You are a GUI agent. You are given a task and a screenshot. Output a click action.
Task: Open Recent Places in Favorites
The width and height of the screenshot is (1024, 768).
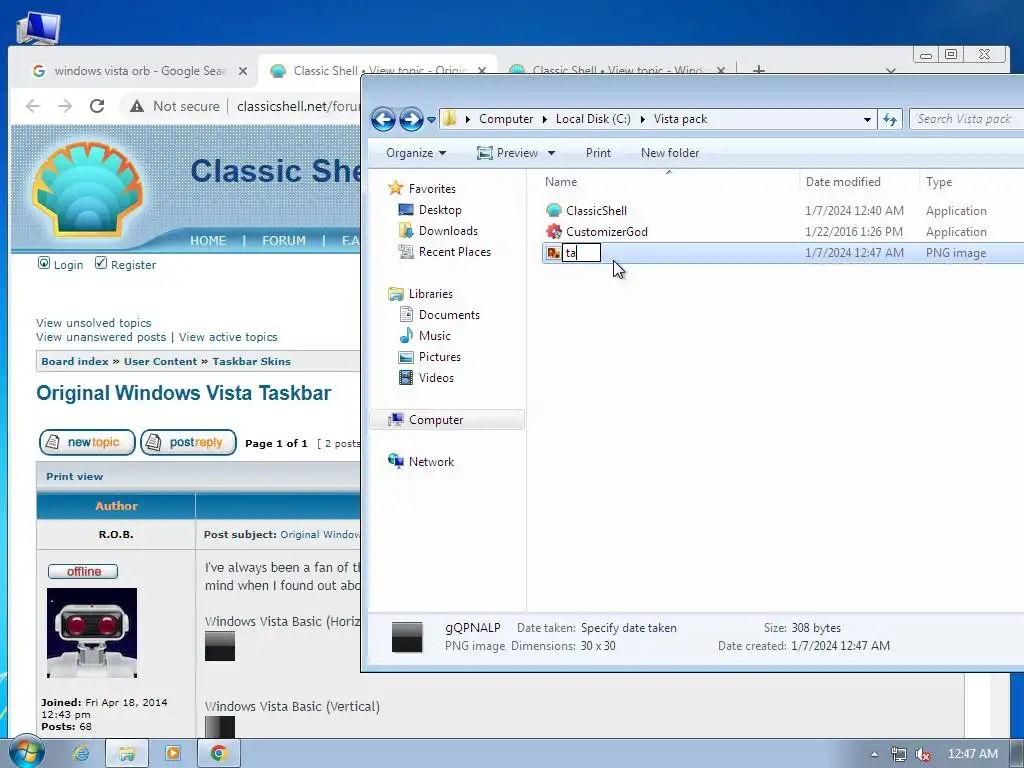[x=455, y=251]
